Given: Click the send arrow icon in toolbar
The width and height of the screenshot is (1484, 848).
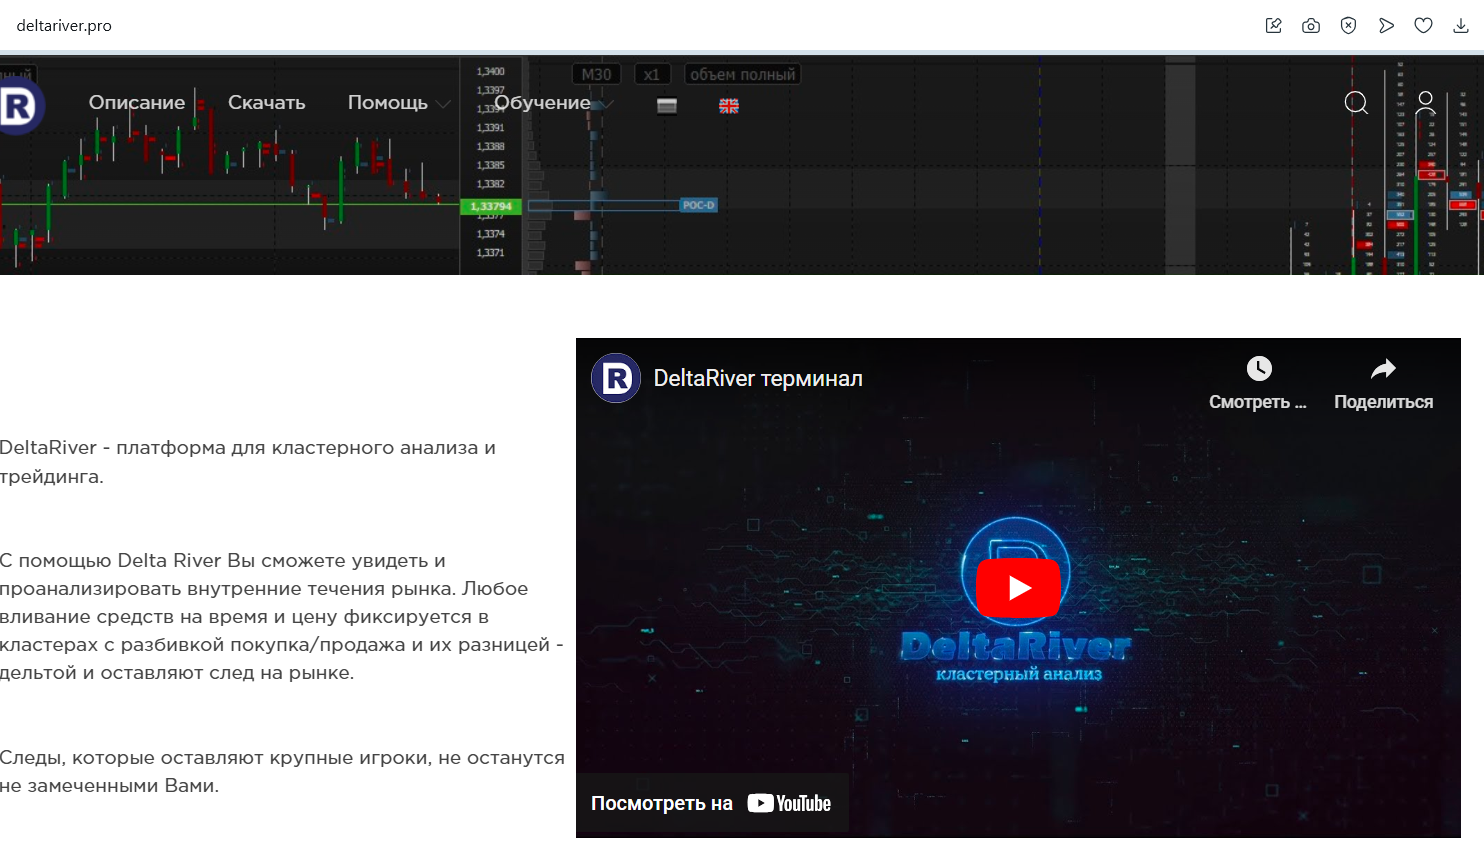Looking at the screenshot, I should coord(1386,26).
